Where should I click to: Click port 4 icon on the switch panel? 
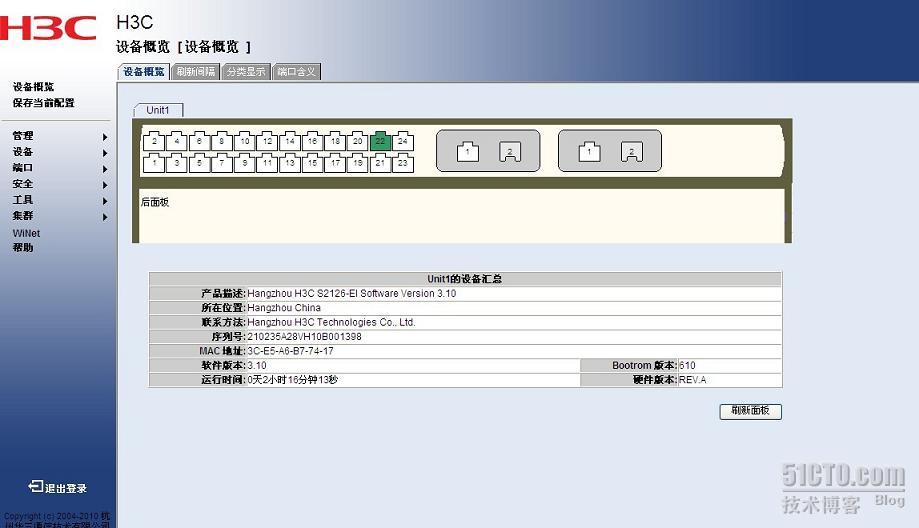(x=176, y=141)
